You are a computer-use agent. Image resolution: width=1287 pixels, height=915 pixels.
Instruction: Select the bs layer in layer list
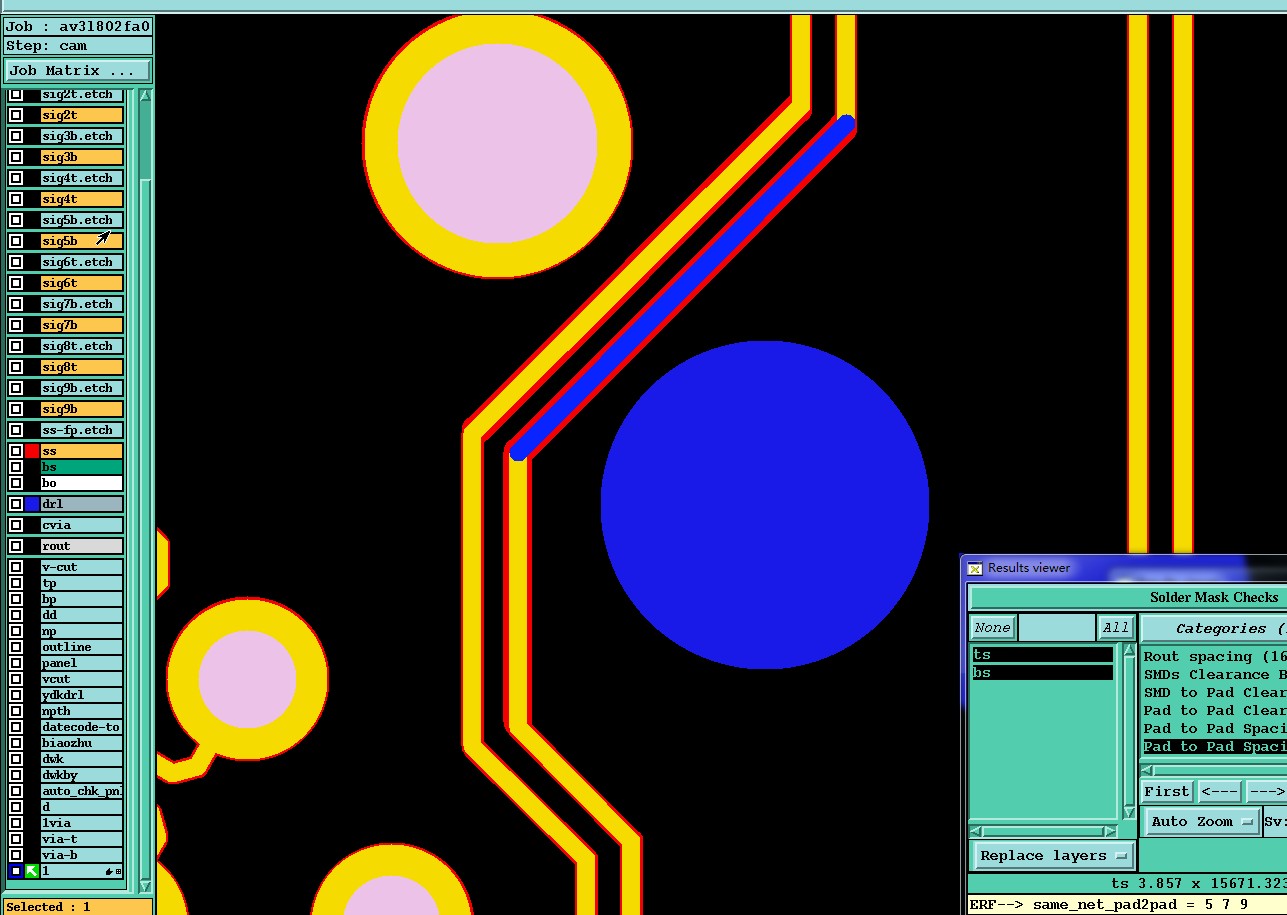82,467
